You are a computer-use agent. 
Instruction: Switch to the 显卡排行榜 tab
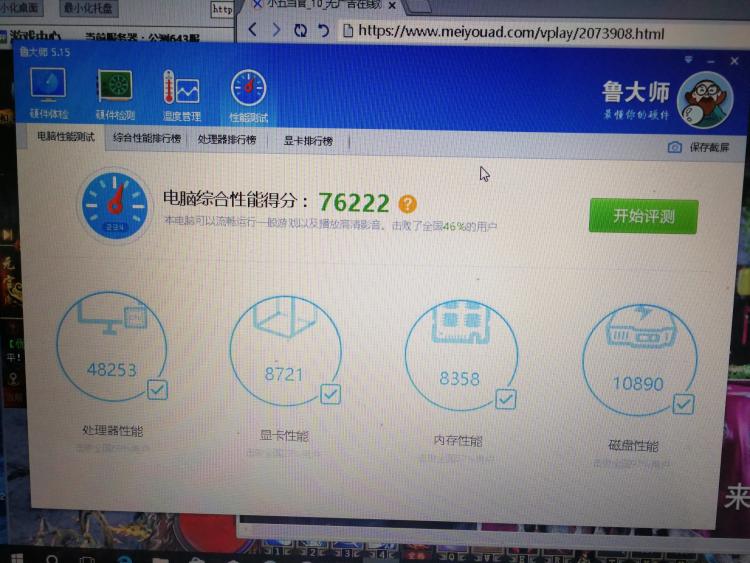tap(308, 141)
